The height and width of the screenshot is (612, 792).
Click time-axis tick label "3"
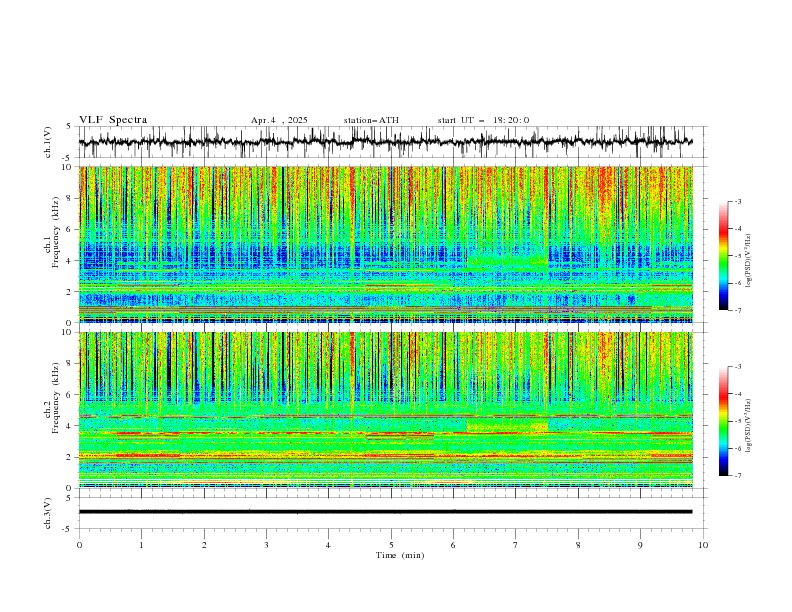point(266,545)
